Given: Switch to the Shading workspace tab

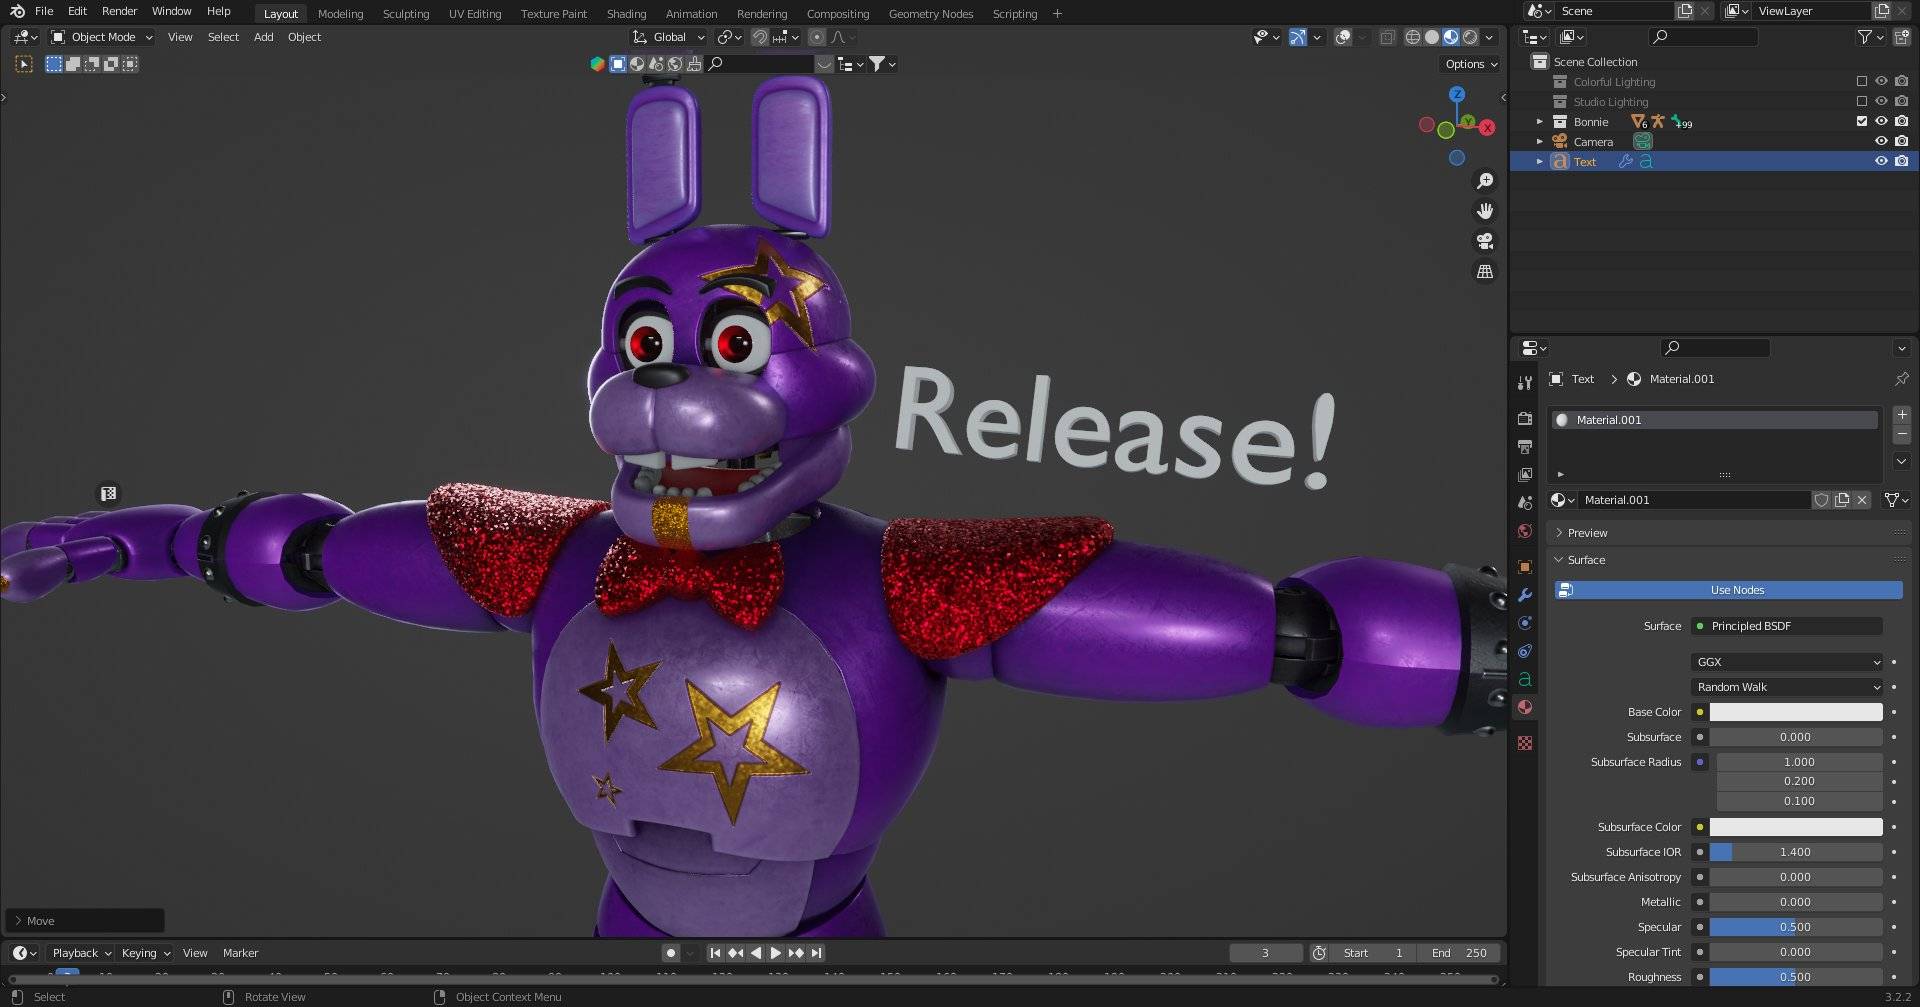Looking at the screenshot, I should [x=626, y=14].
